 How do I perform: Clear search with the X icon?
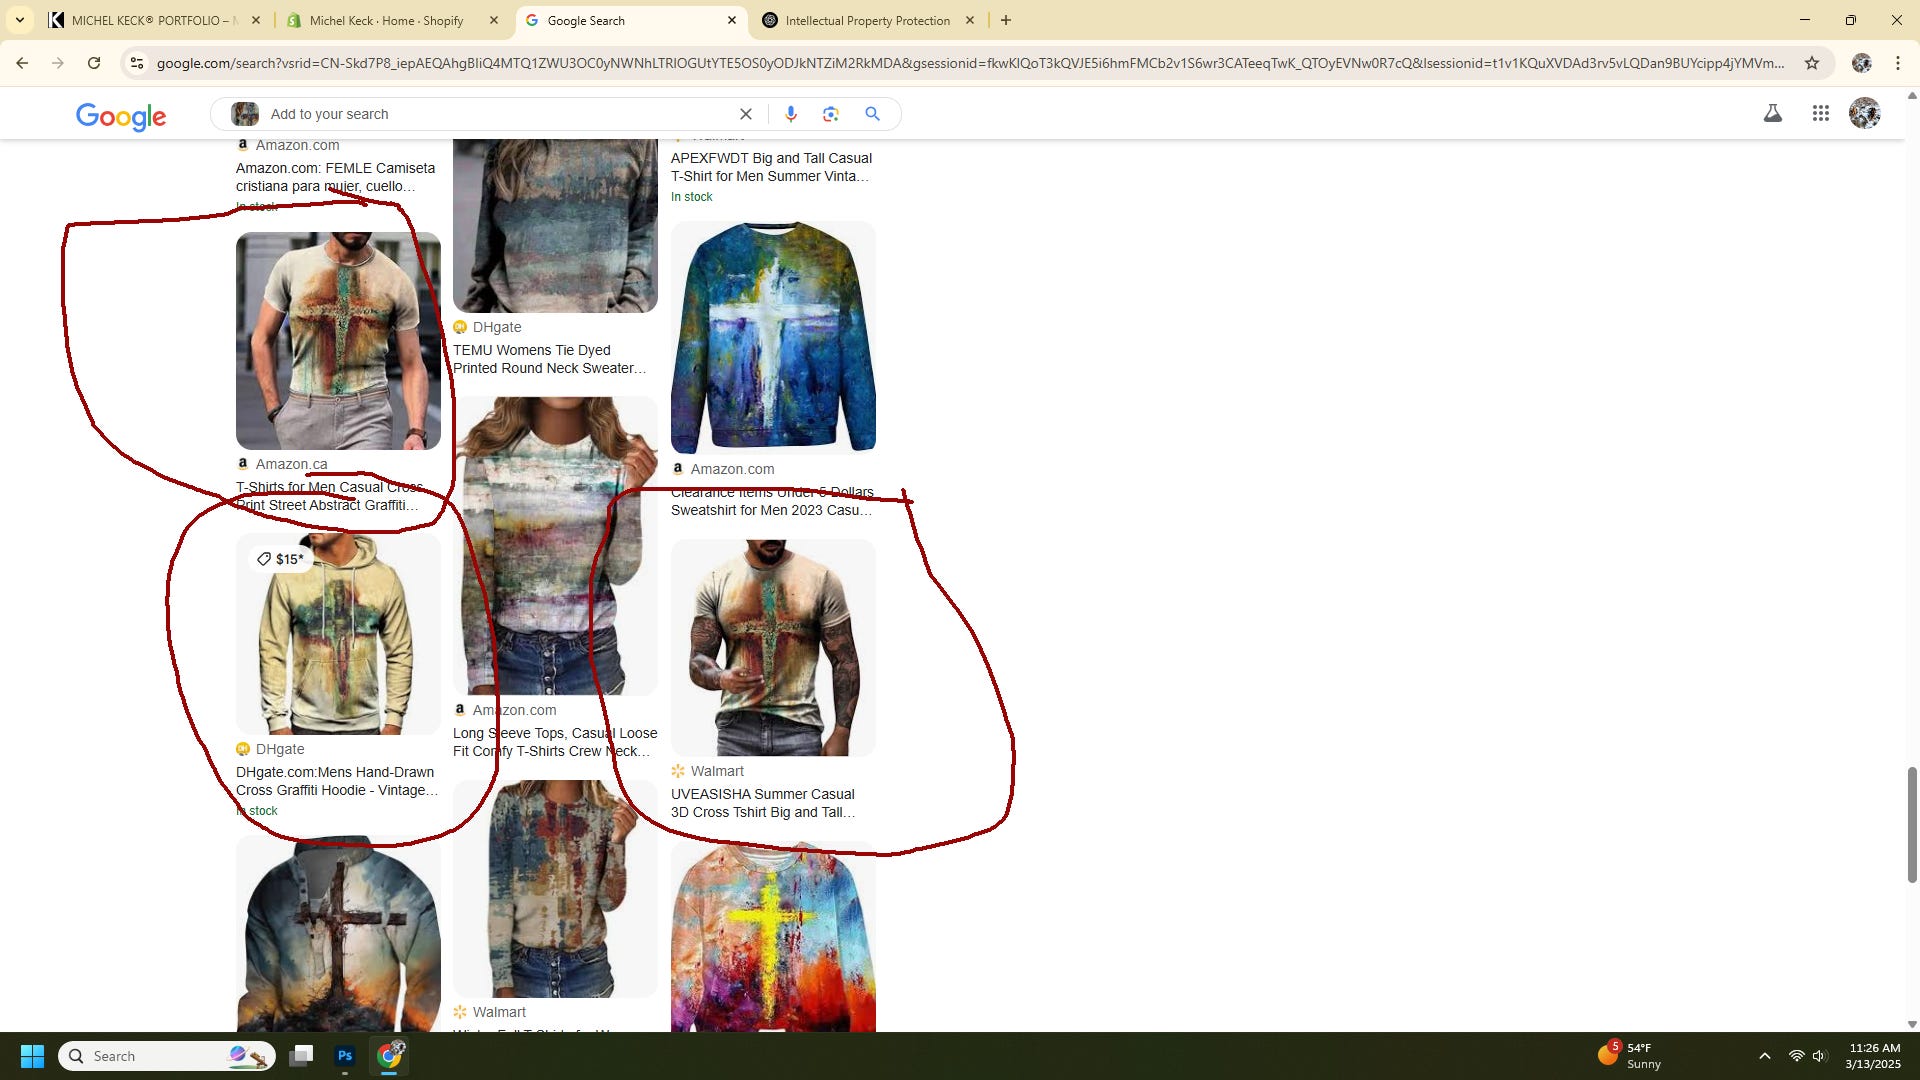745,114
